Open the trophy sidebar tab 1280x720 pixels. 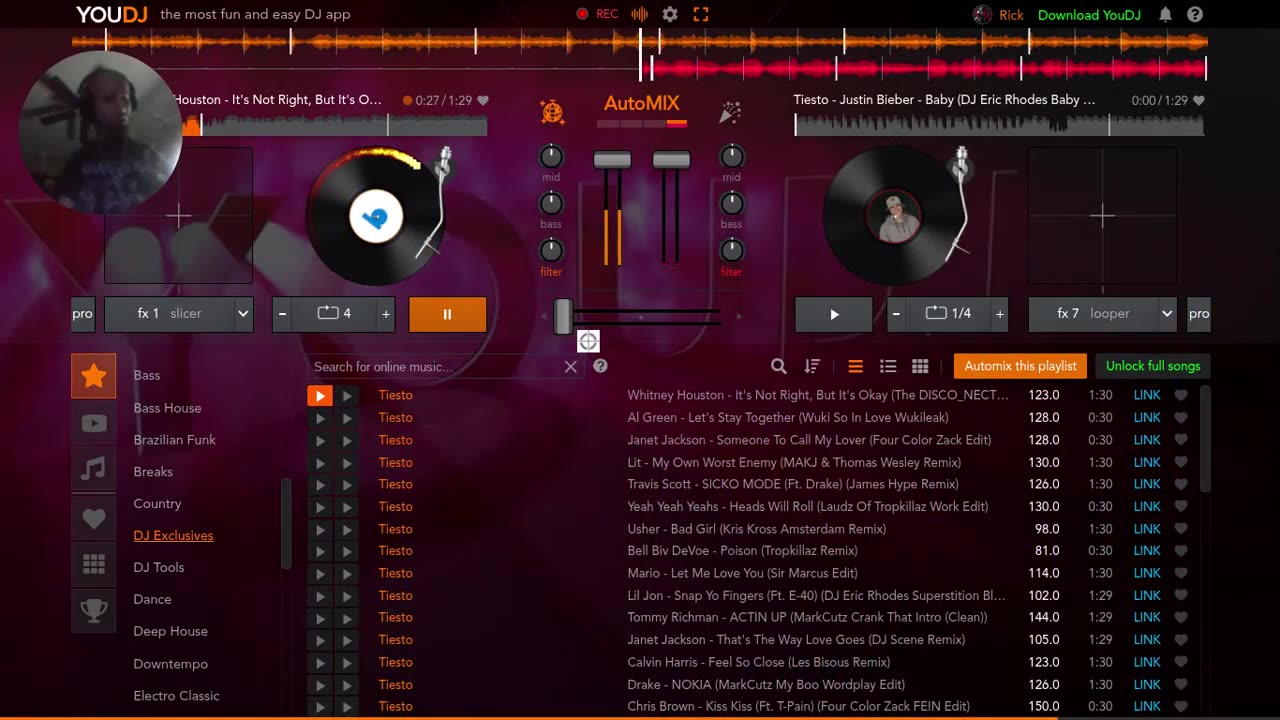tap(94, 611)
